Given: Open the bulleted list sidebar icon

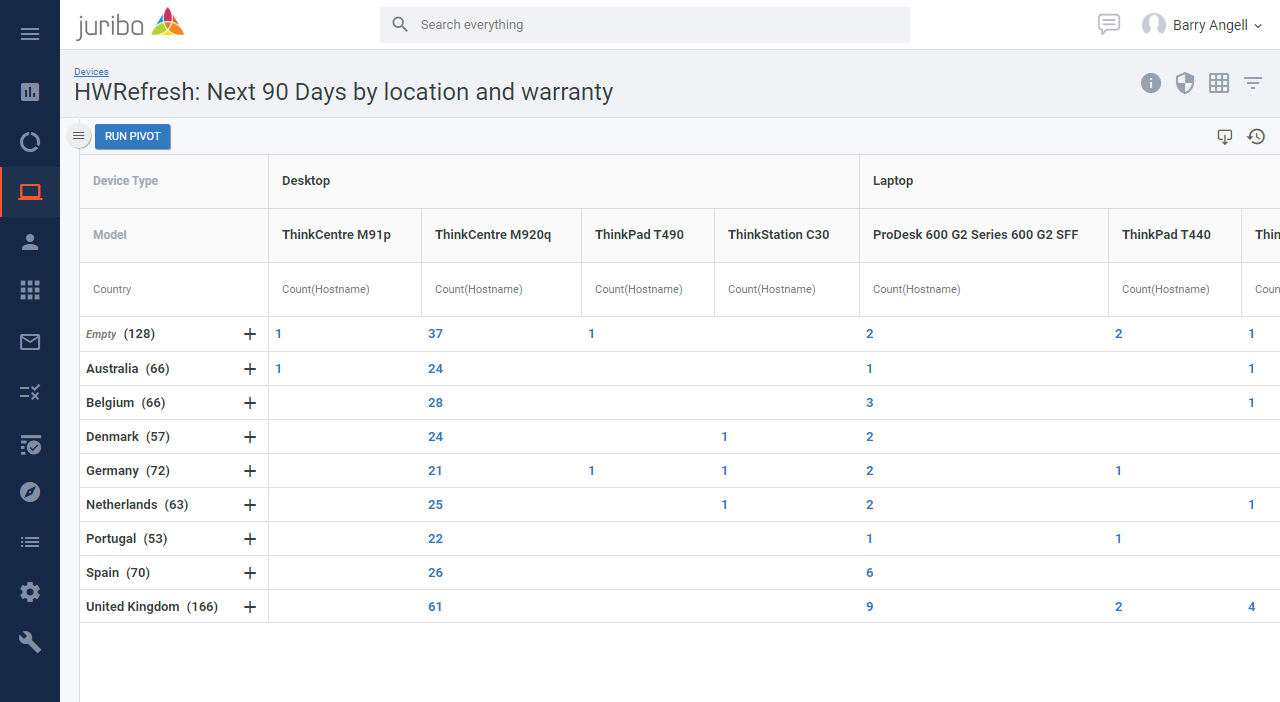Looking at the screenshot, I should pos(30,542).
